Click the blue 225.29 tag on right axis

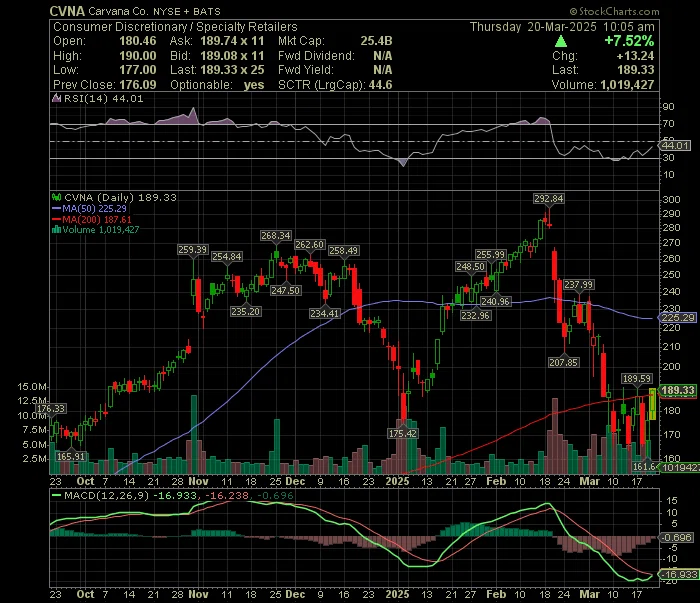pos(677,318)
